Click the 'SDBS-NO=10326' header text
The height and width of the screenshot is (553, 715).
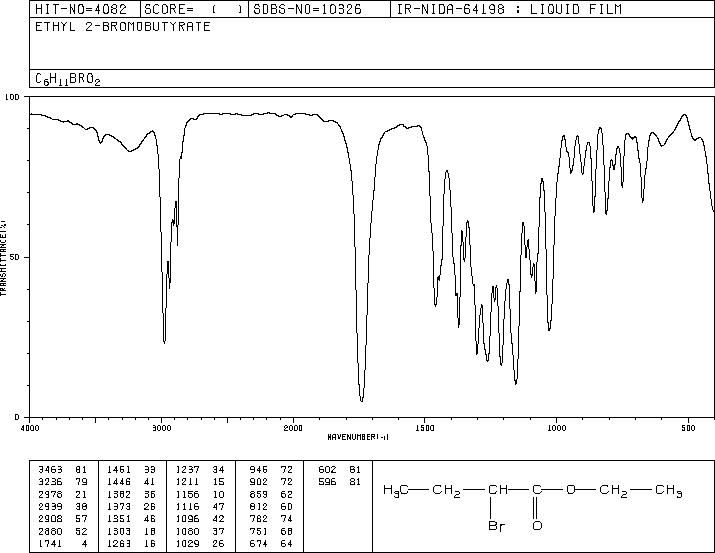(307, 9)
